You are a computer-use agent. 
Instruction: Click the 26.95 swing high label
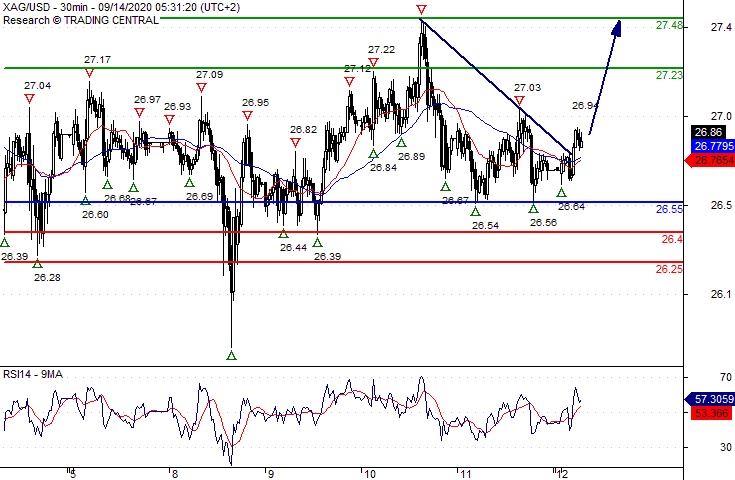[256, 103]
